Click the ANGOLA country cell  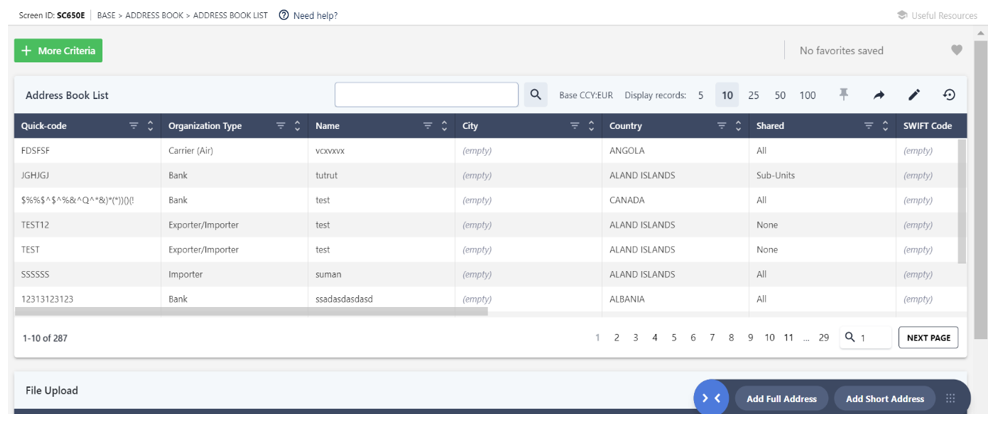675,151
